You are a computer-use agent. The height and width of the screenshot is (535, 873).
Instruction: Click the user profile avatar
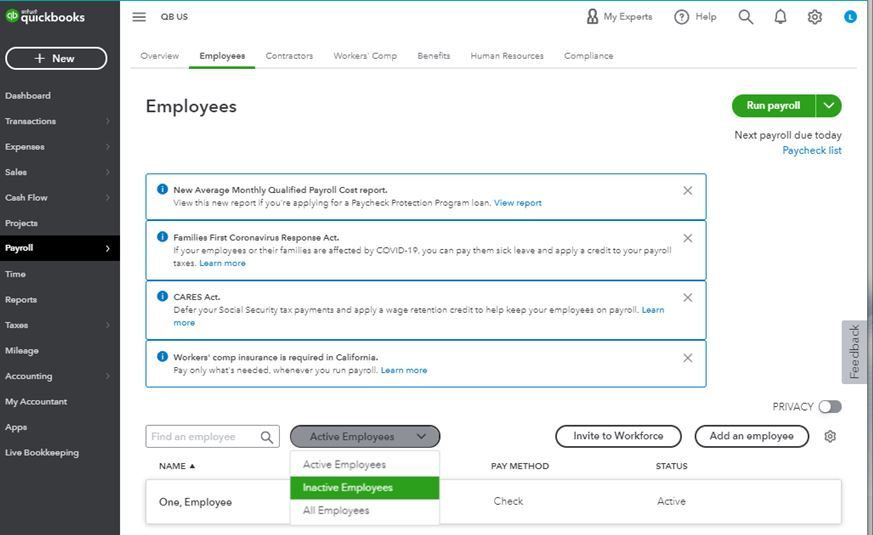point(850,17)
